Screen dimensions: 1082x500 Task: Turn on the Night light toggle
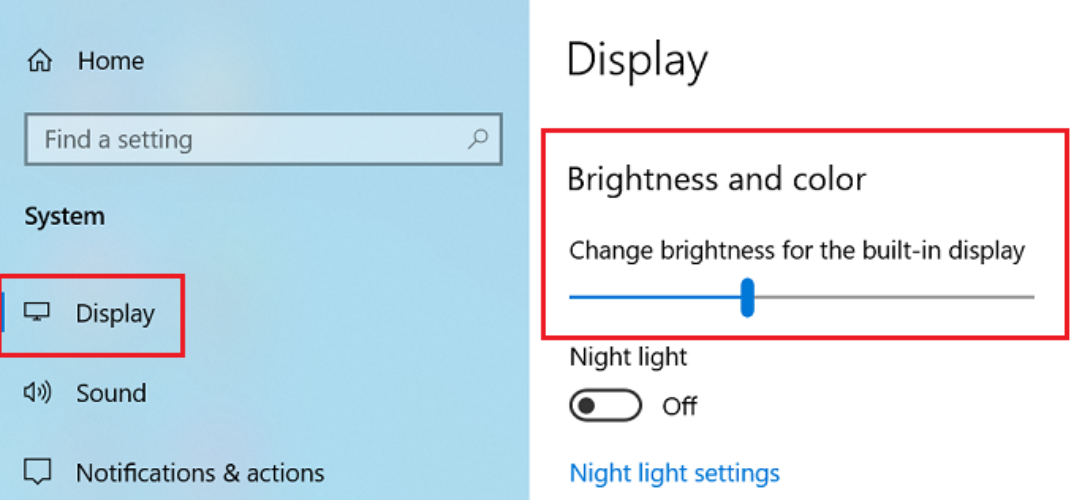point(605,406)
